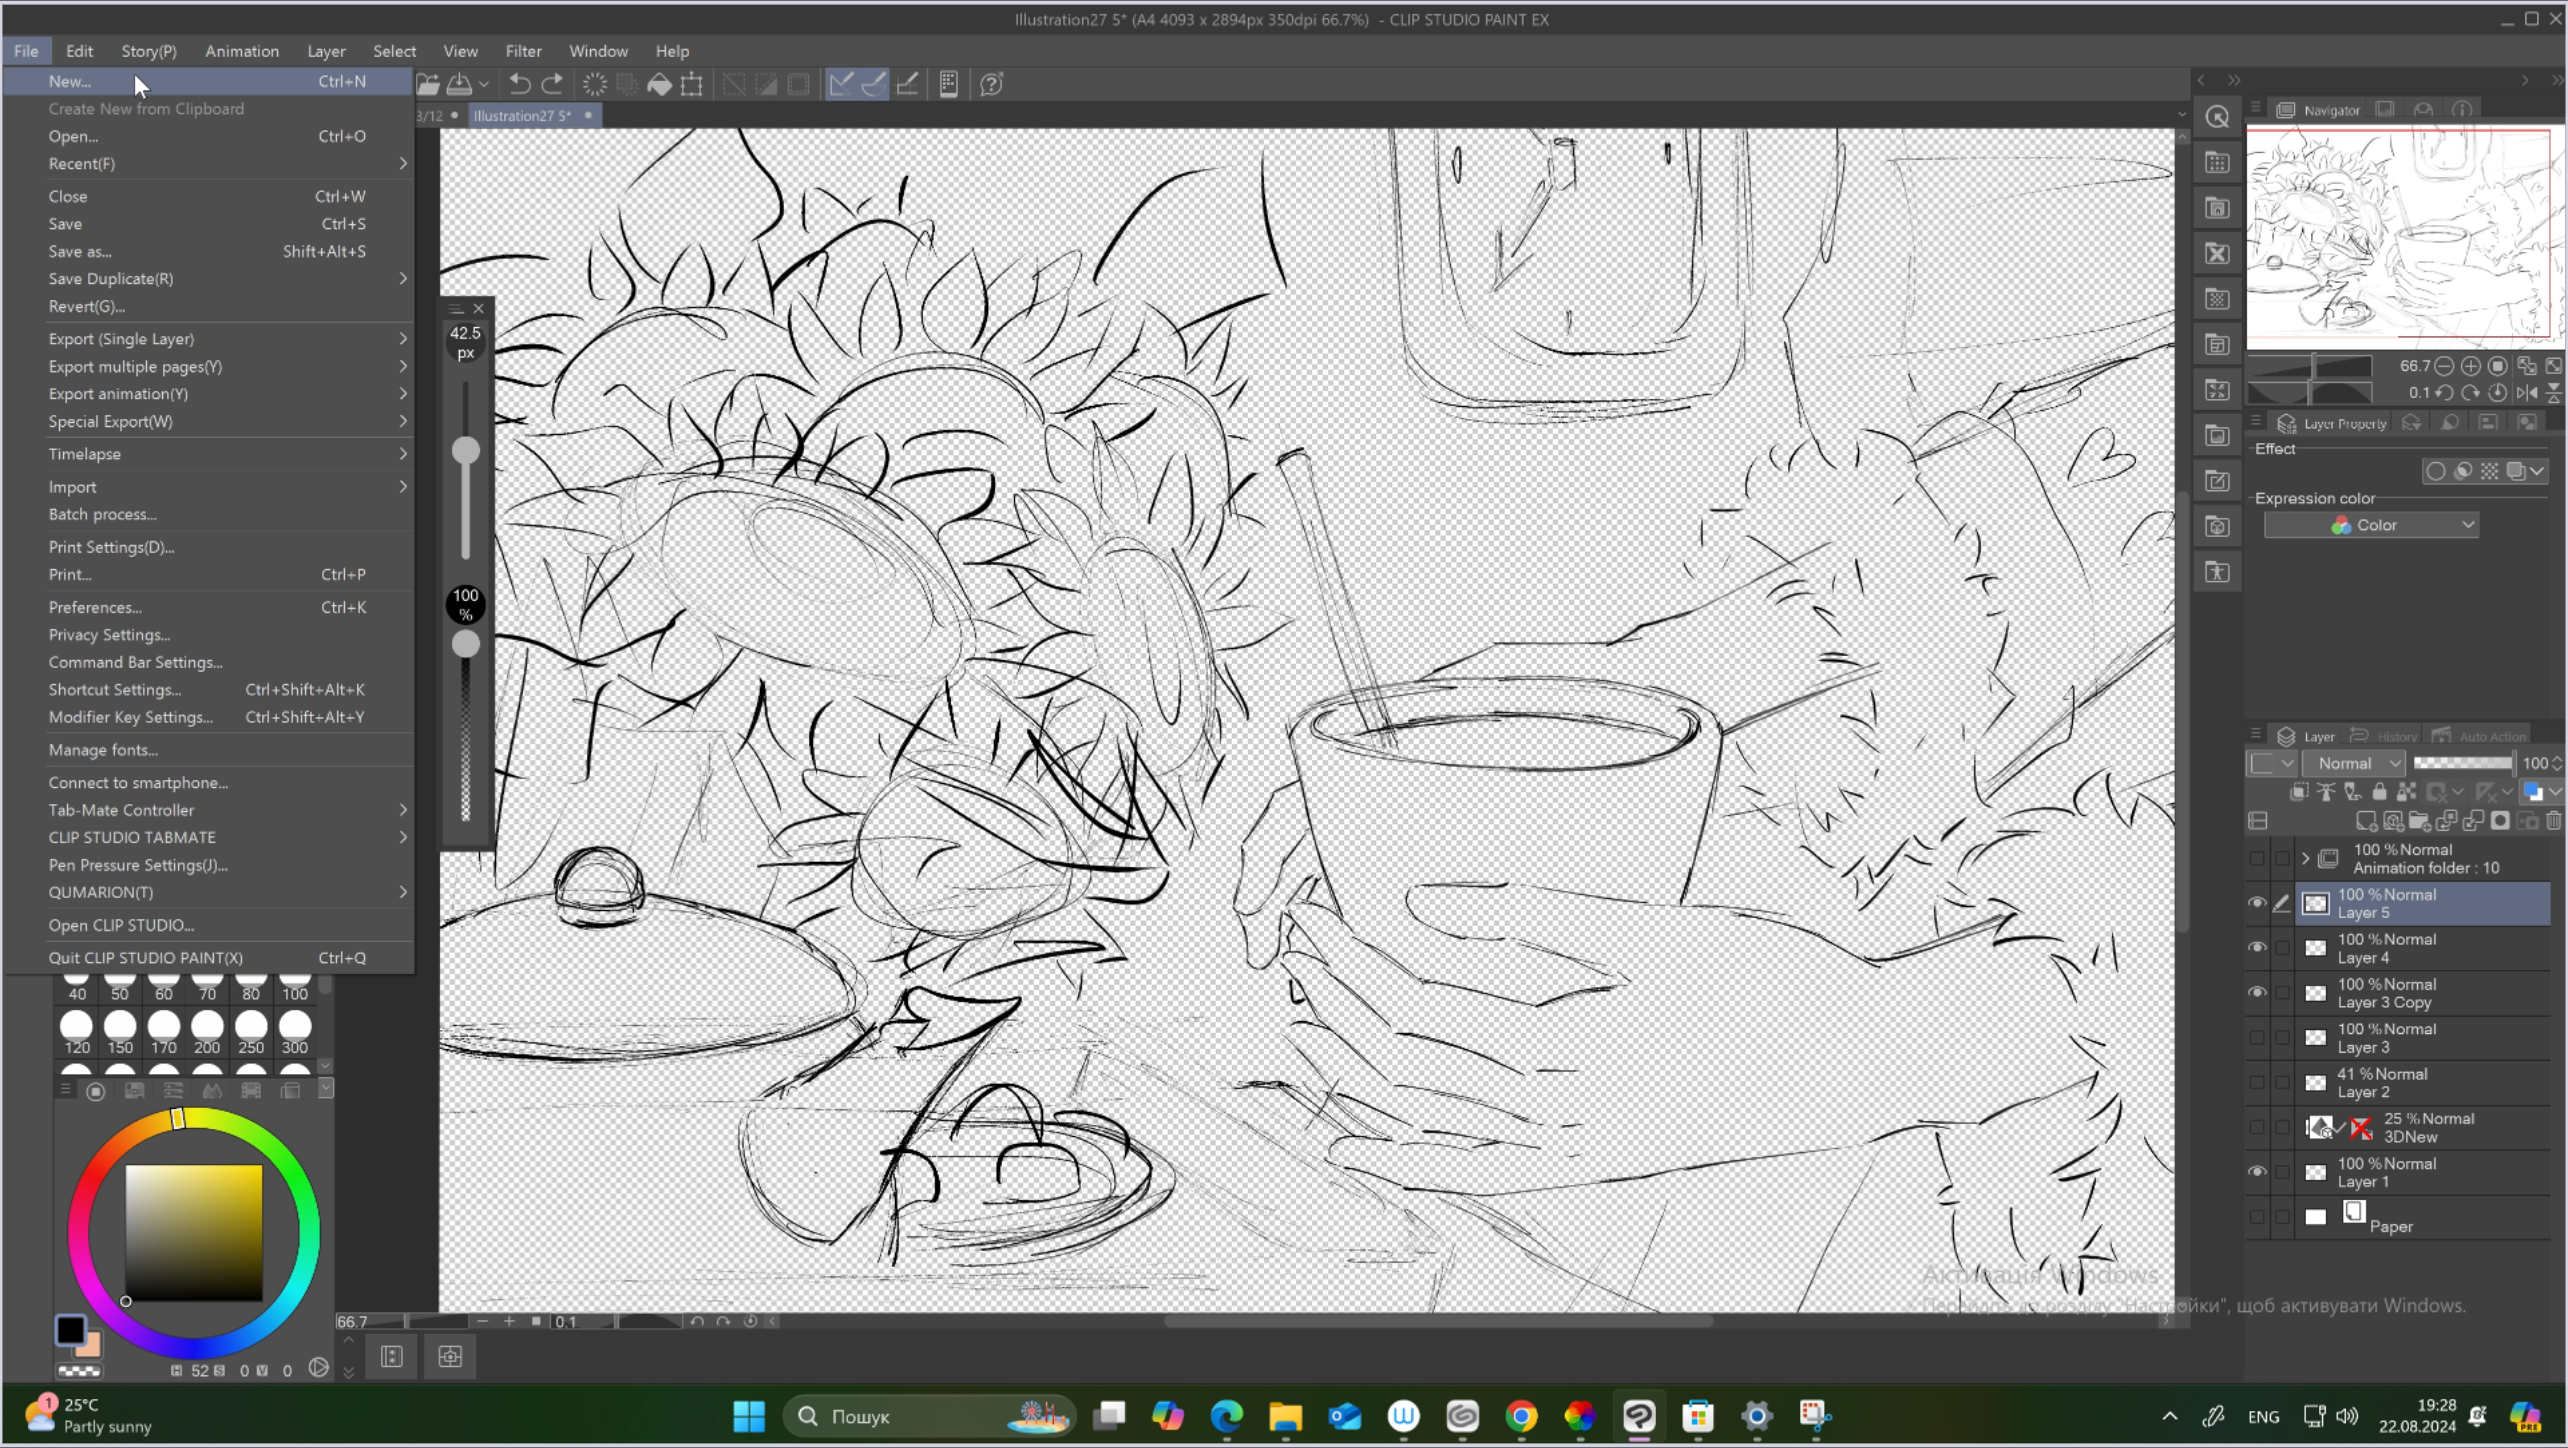Click the Fill bucket icon in command bar

pos(659,84)
